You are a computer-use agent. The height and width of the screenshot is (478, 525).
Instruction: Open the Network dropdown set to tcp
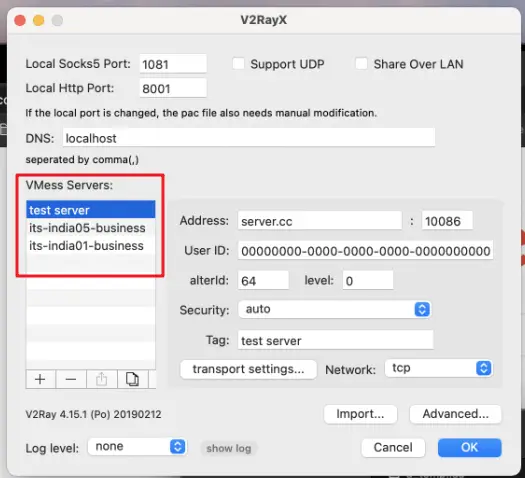tap(438, 368)
